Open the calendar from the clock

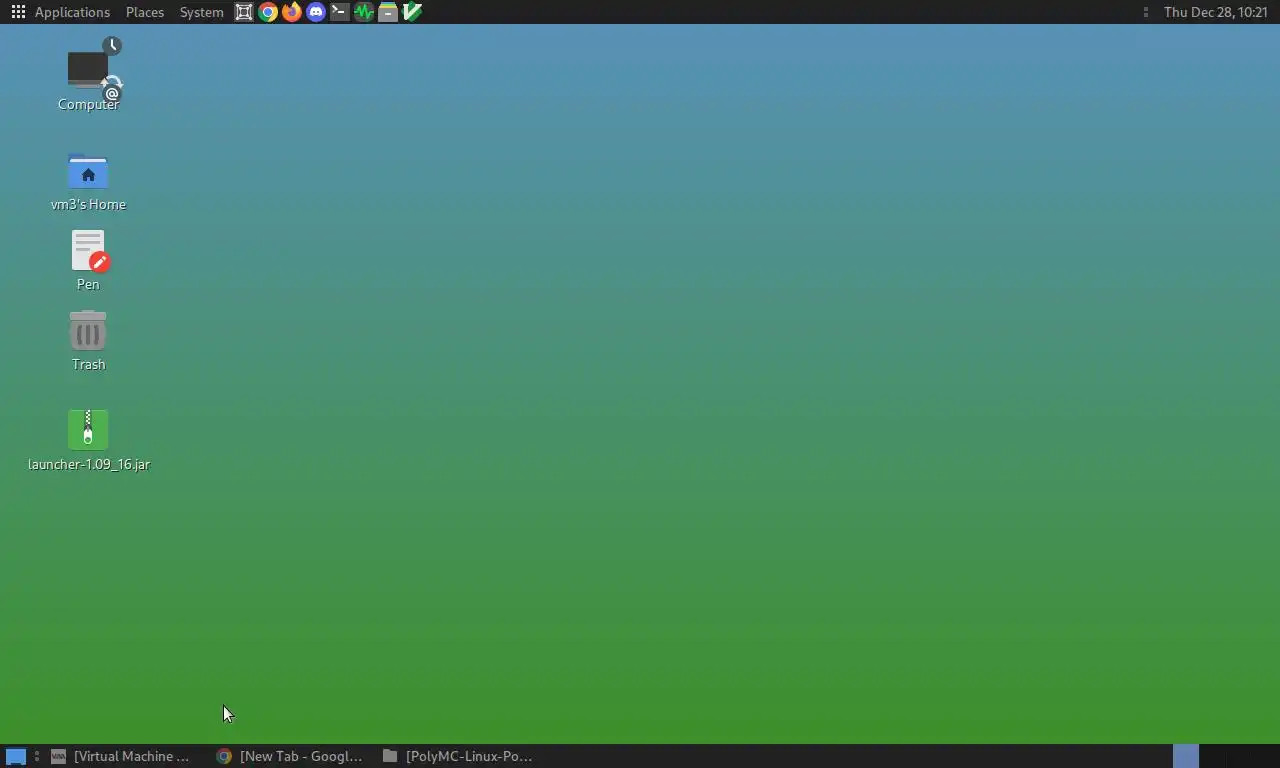[1216, 12]
